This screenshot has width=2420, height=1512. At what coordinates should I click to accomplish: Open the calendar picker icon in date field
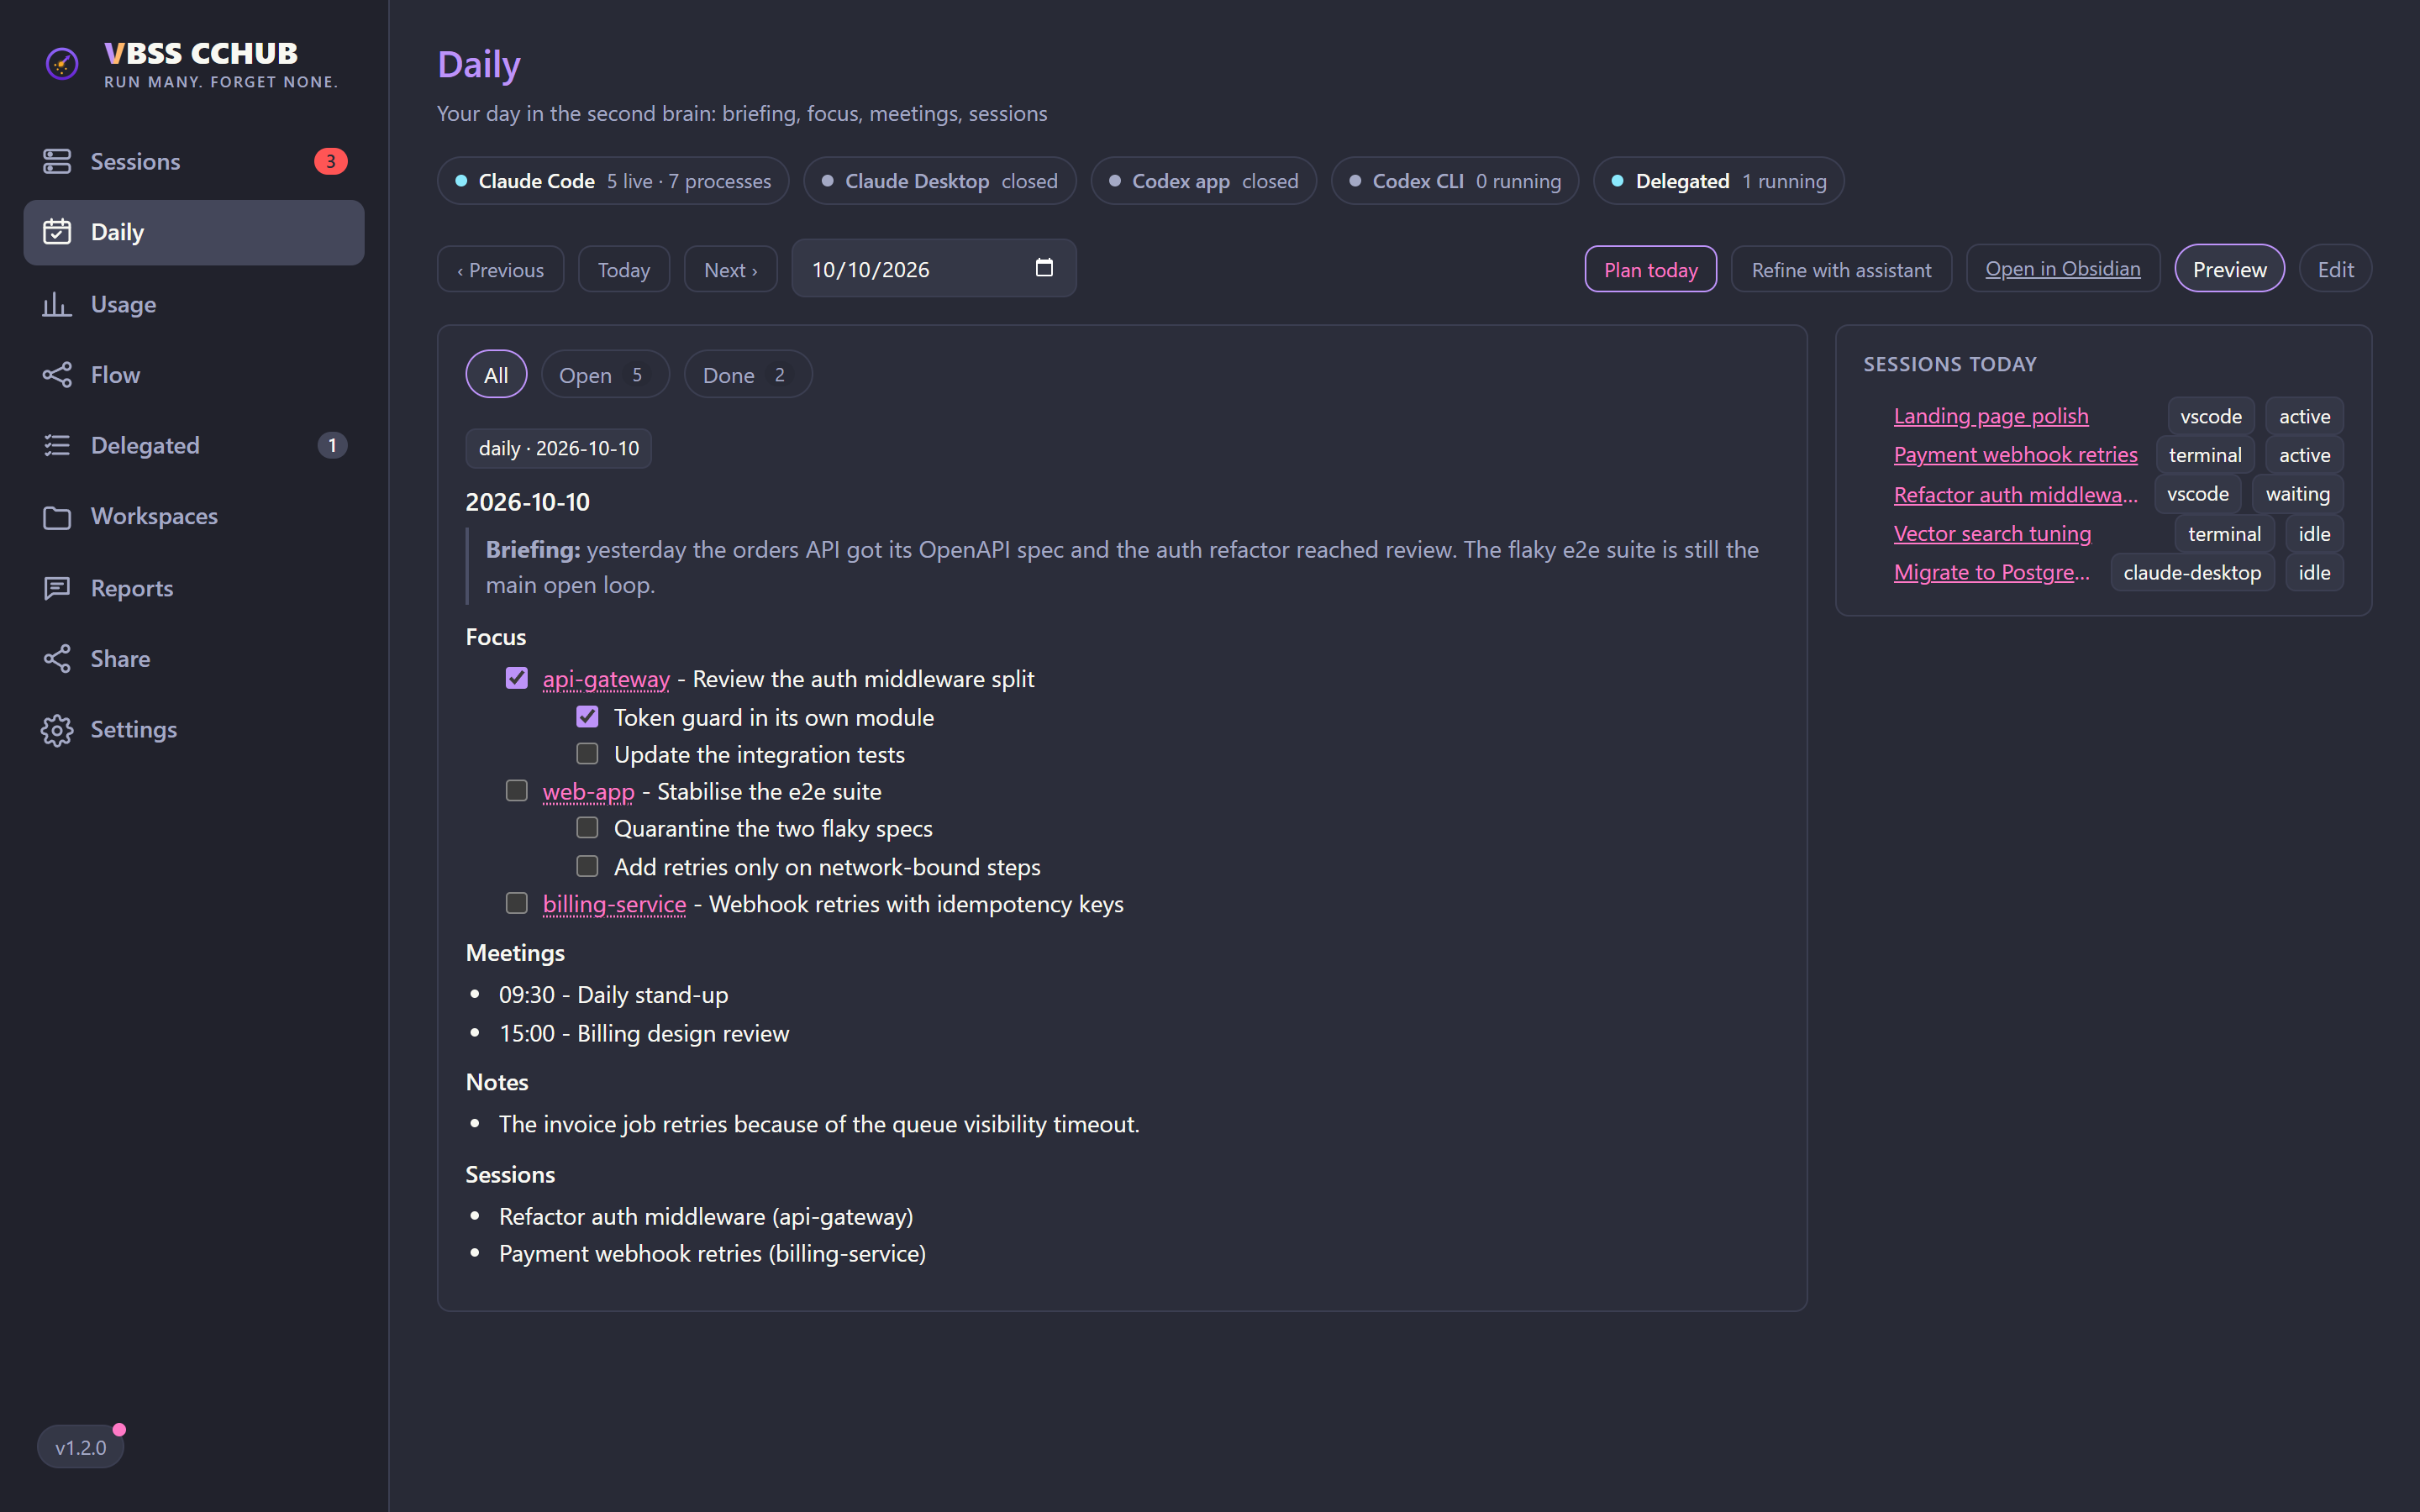pos(1044,268)
